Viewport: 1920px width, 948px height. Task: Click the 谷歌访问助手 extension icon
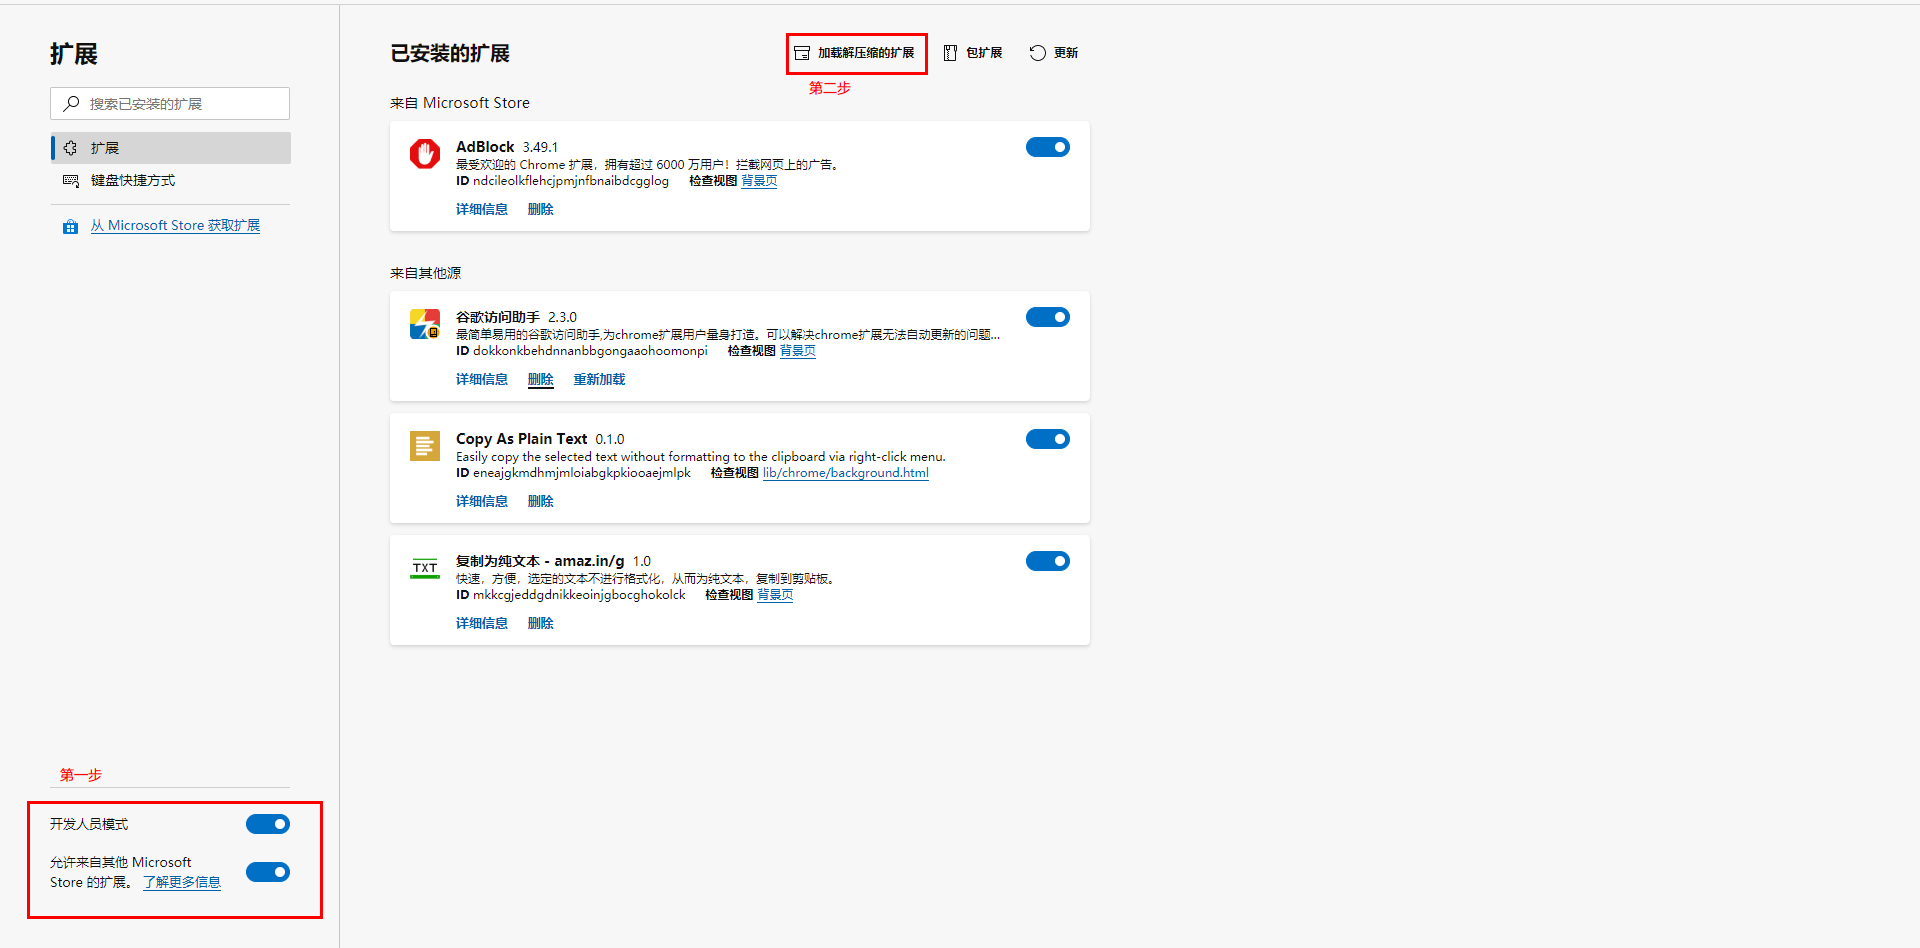425,324
